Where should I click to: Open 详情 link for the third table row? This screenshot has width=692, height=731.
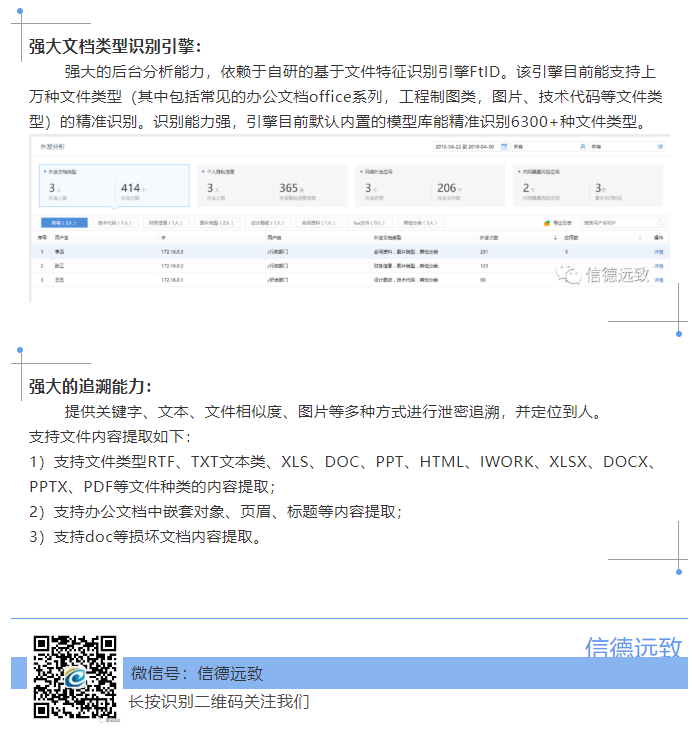coord(658,281)
